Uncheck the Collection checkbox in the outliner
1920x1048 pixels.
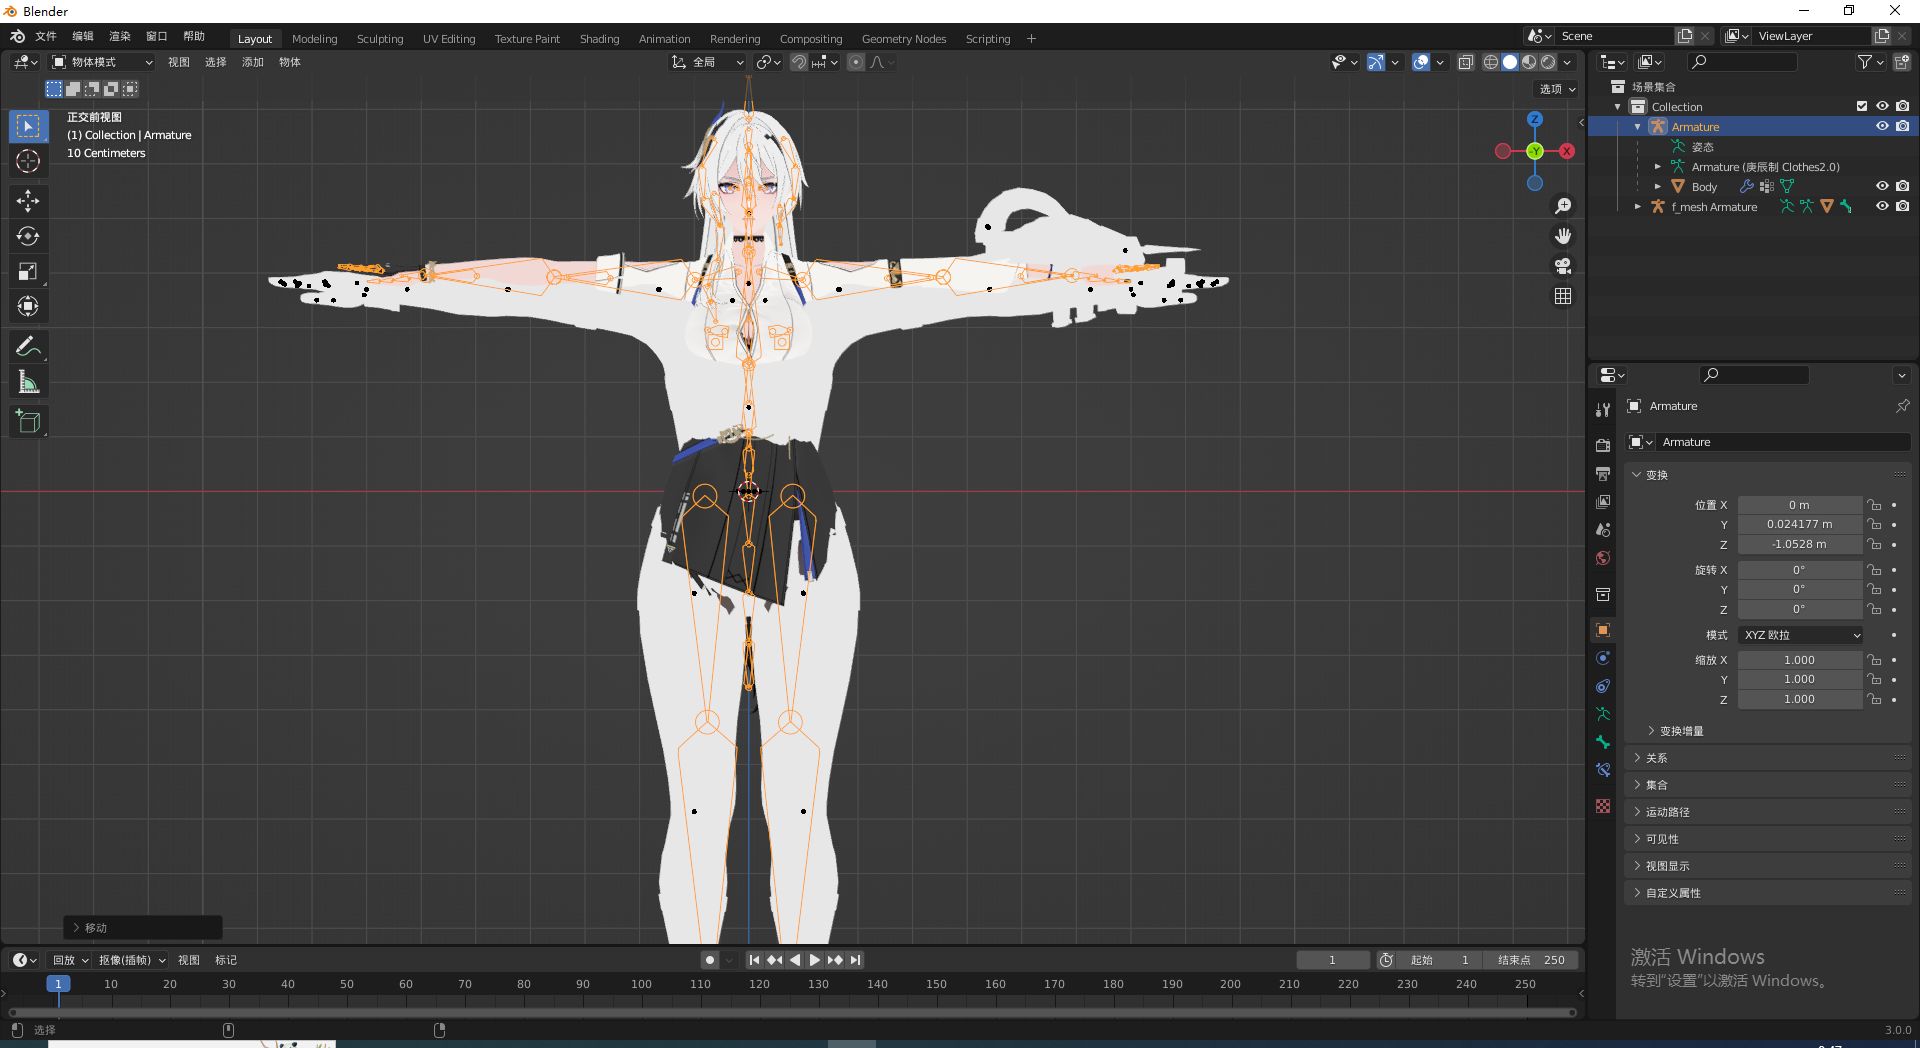pos(1862,106)
